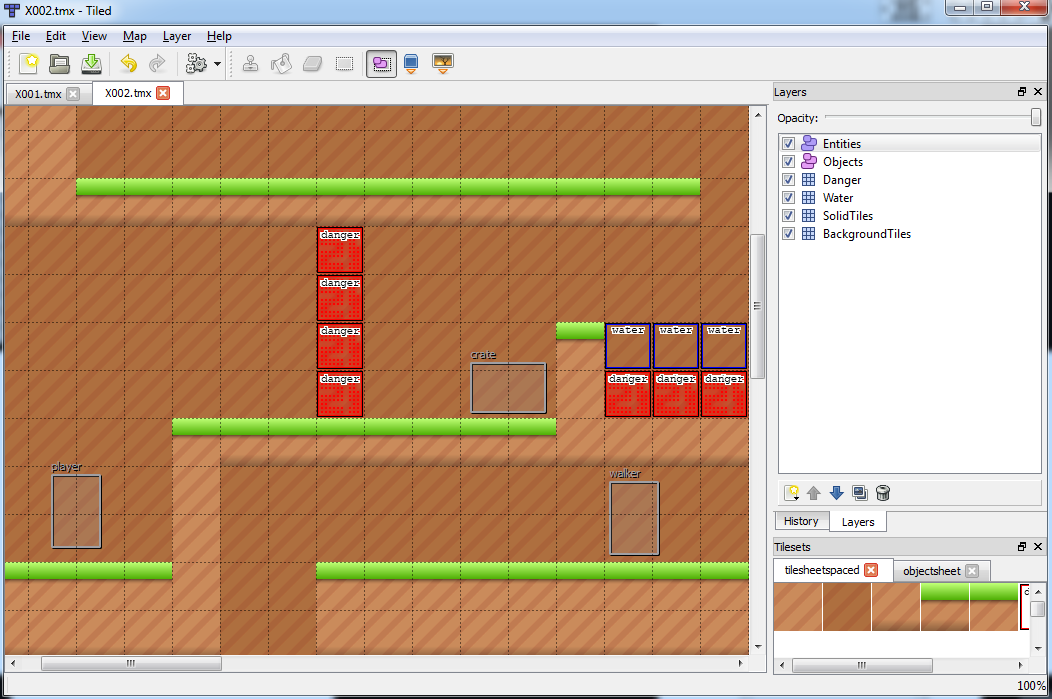The width and height of the screenshot is (1052, 699).
Task: Click the Add layer icon
Action: point(792,493)
